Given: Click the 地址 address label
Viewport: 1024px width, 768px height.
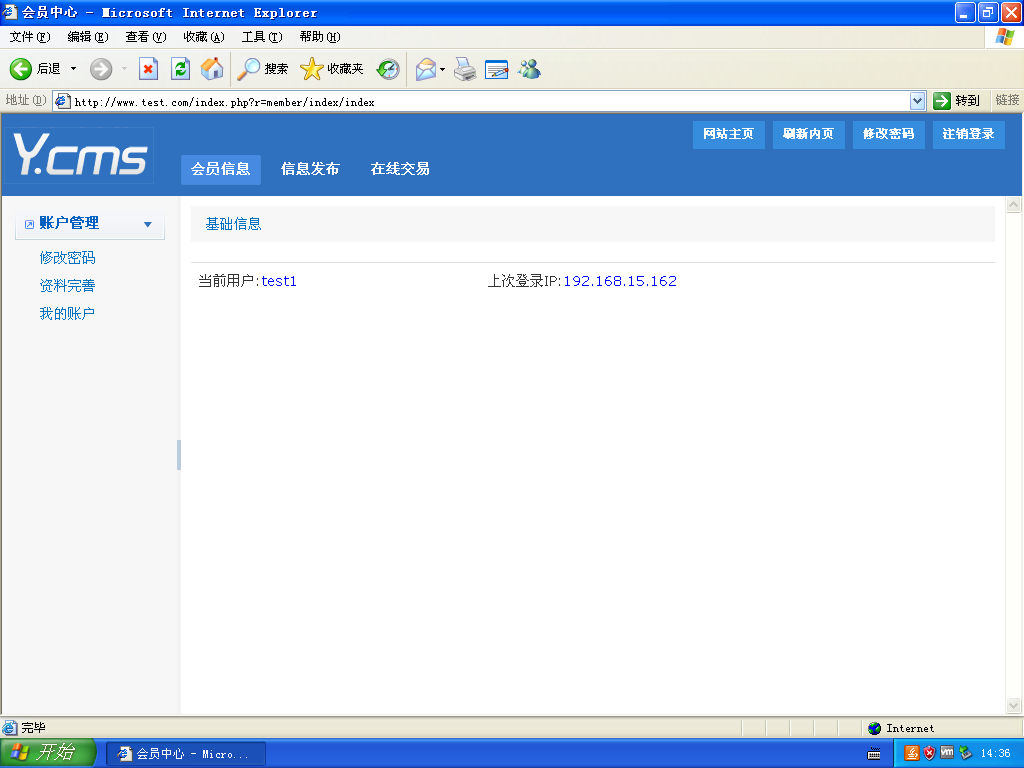Looking at the screenshot, I should pos(25,100).
